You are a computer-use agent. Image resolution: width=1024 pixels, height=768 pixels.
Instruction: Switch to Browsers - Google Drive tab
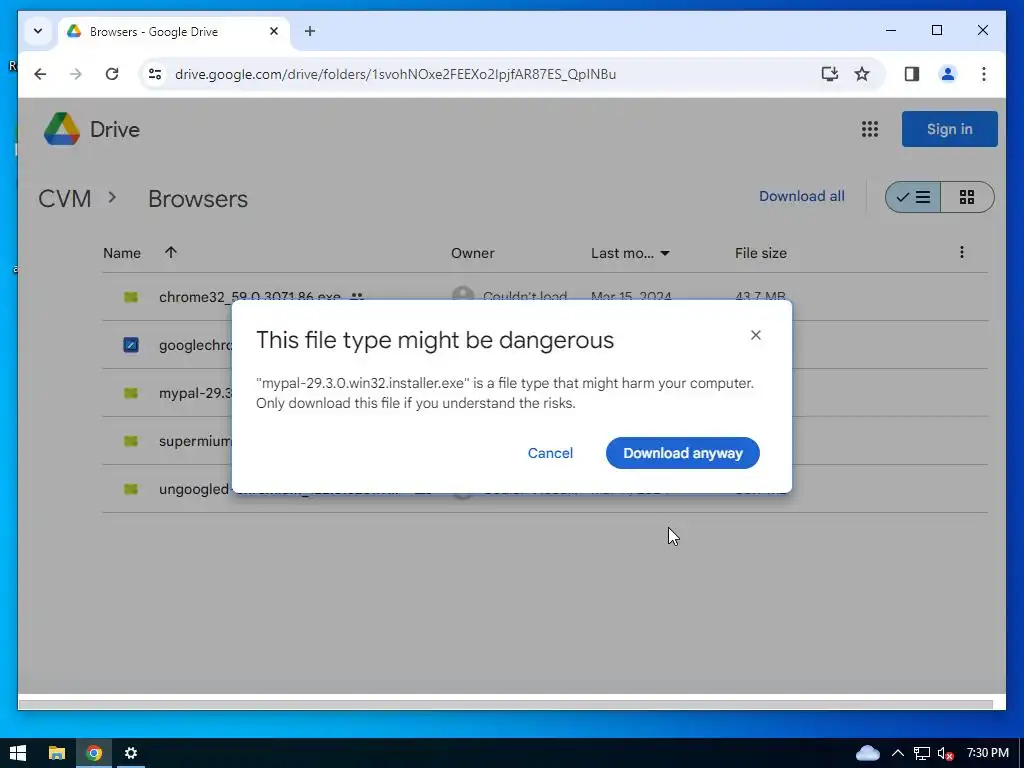pyautogui.click(x=154, y=32)
